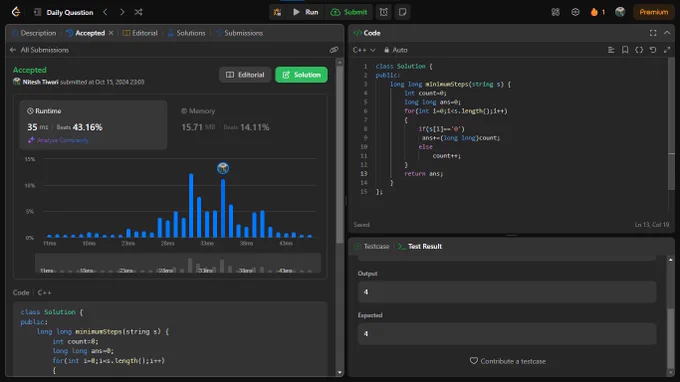Click the Submit button
This screenshot has height=382, width=680.
pos(349,12)
